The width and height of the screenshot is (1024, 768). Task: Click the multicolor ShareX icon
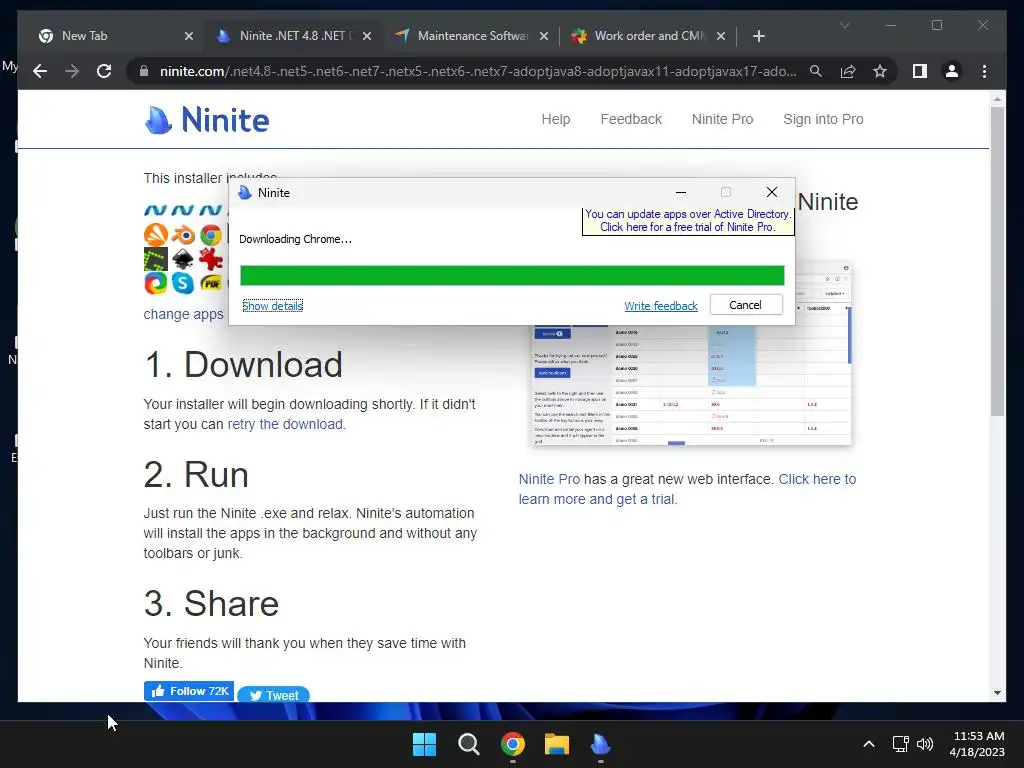coord(156,283)
